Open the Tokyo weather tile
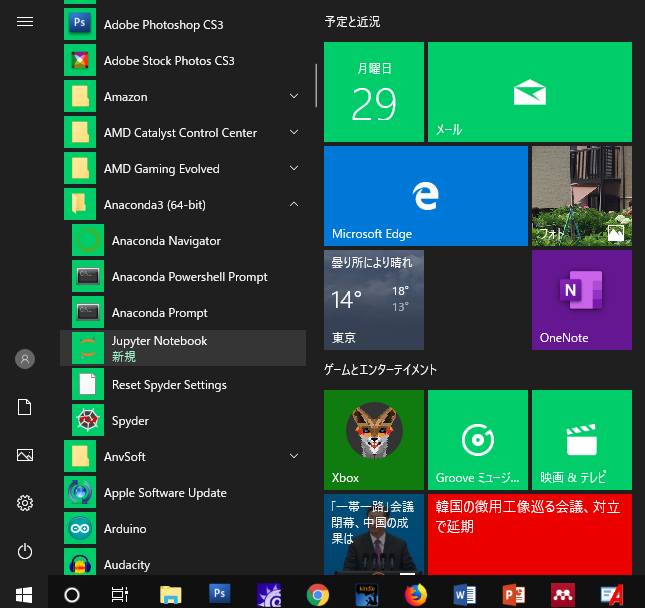The image size is (645, 608). [374, 300]
